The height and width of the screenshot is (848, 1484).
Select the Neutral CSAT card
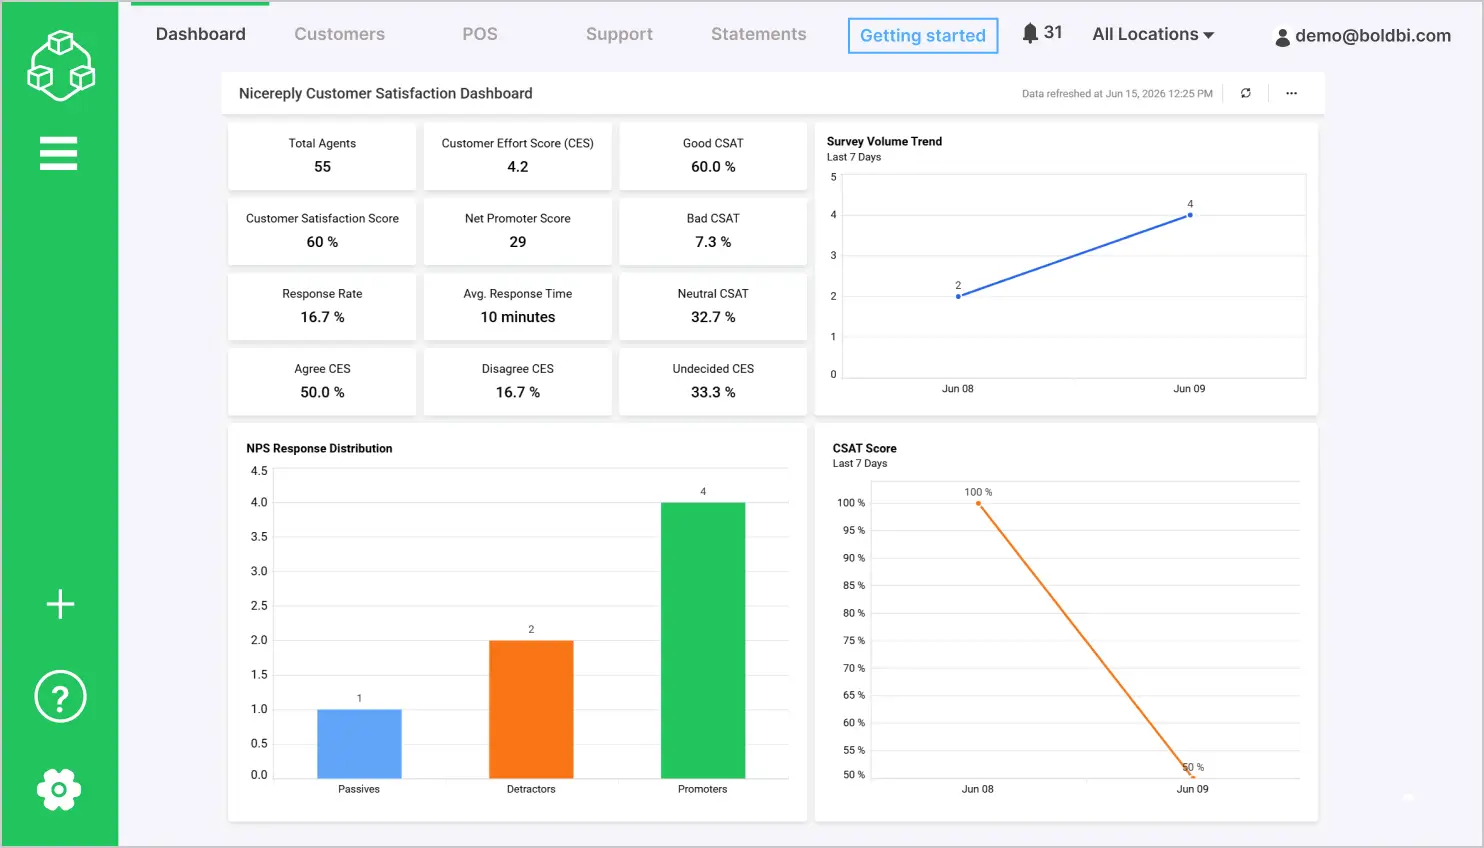point(713,307)
